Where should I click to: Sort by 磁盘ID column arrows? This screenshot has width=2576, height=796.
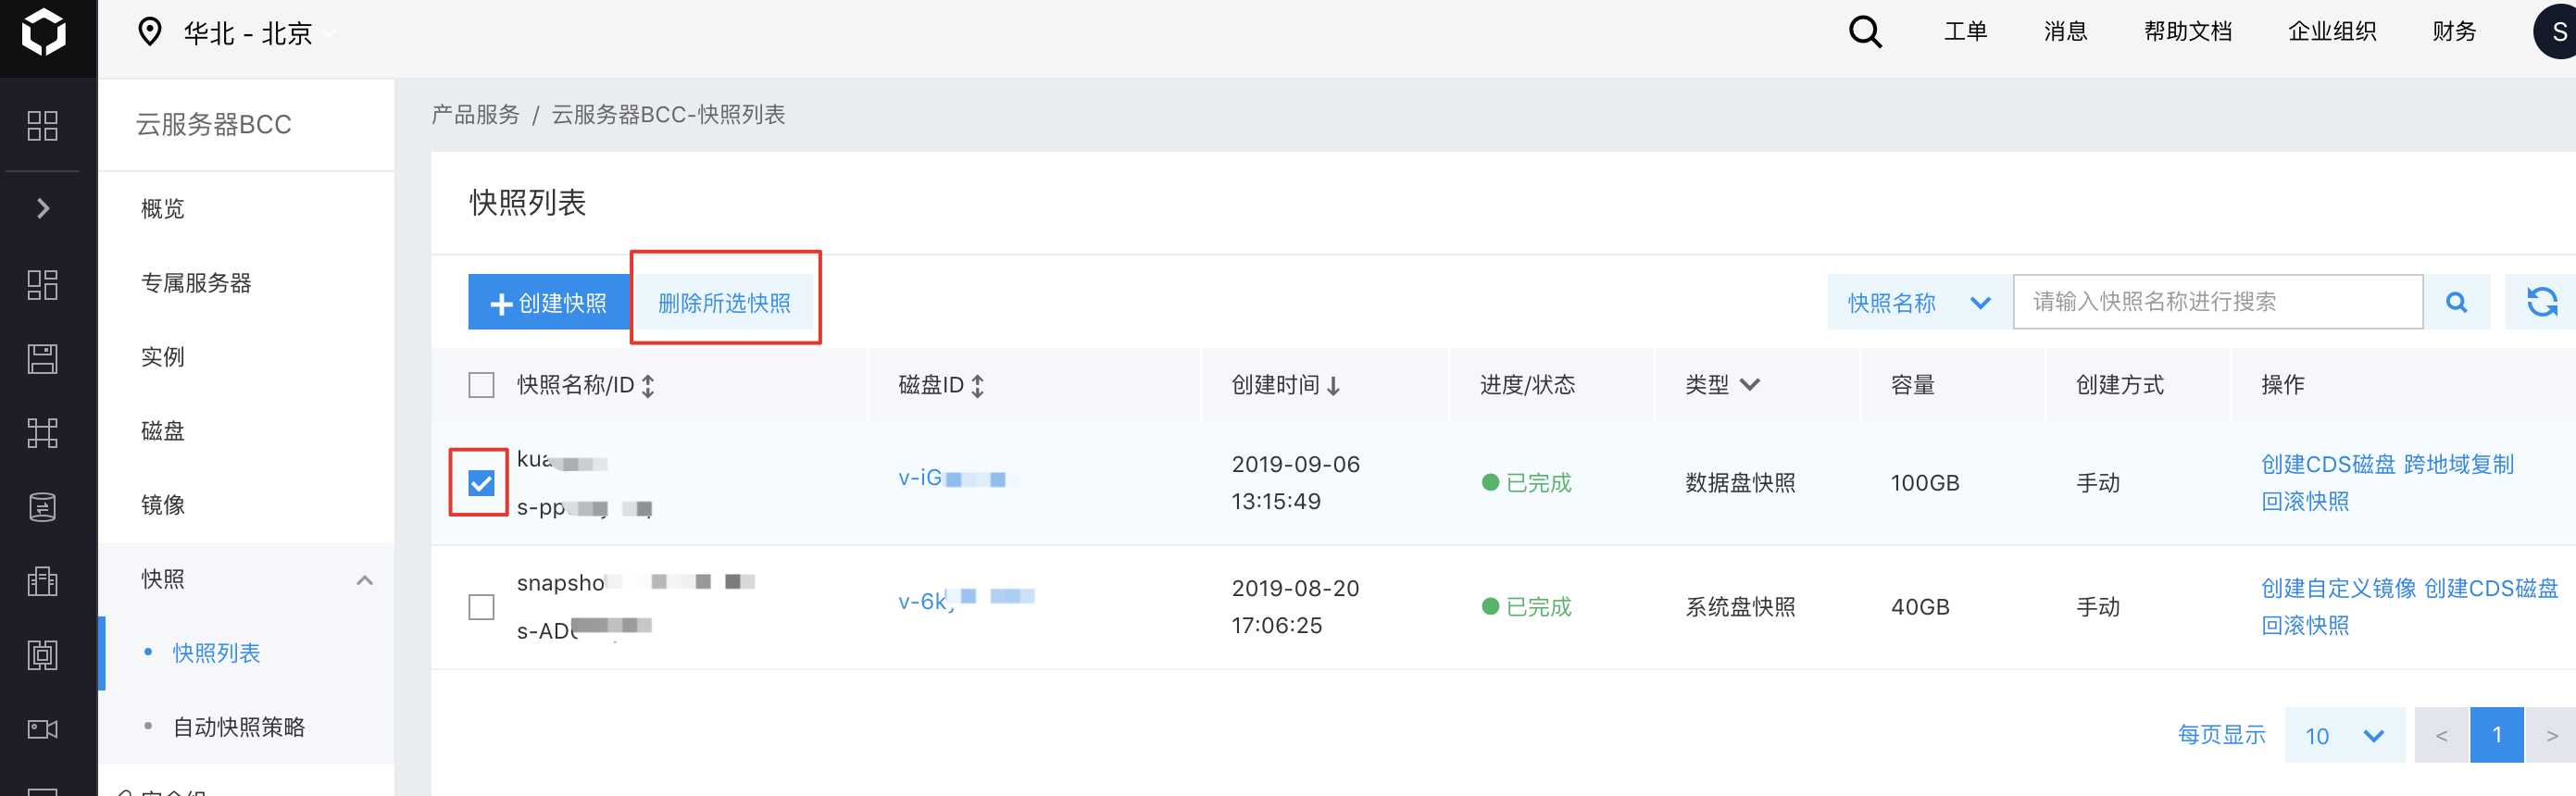point(978,385)
